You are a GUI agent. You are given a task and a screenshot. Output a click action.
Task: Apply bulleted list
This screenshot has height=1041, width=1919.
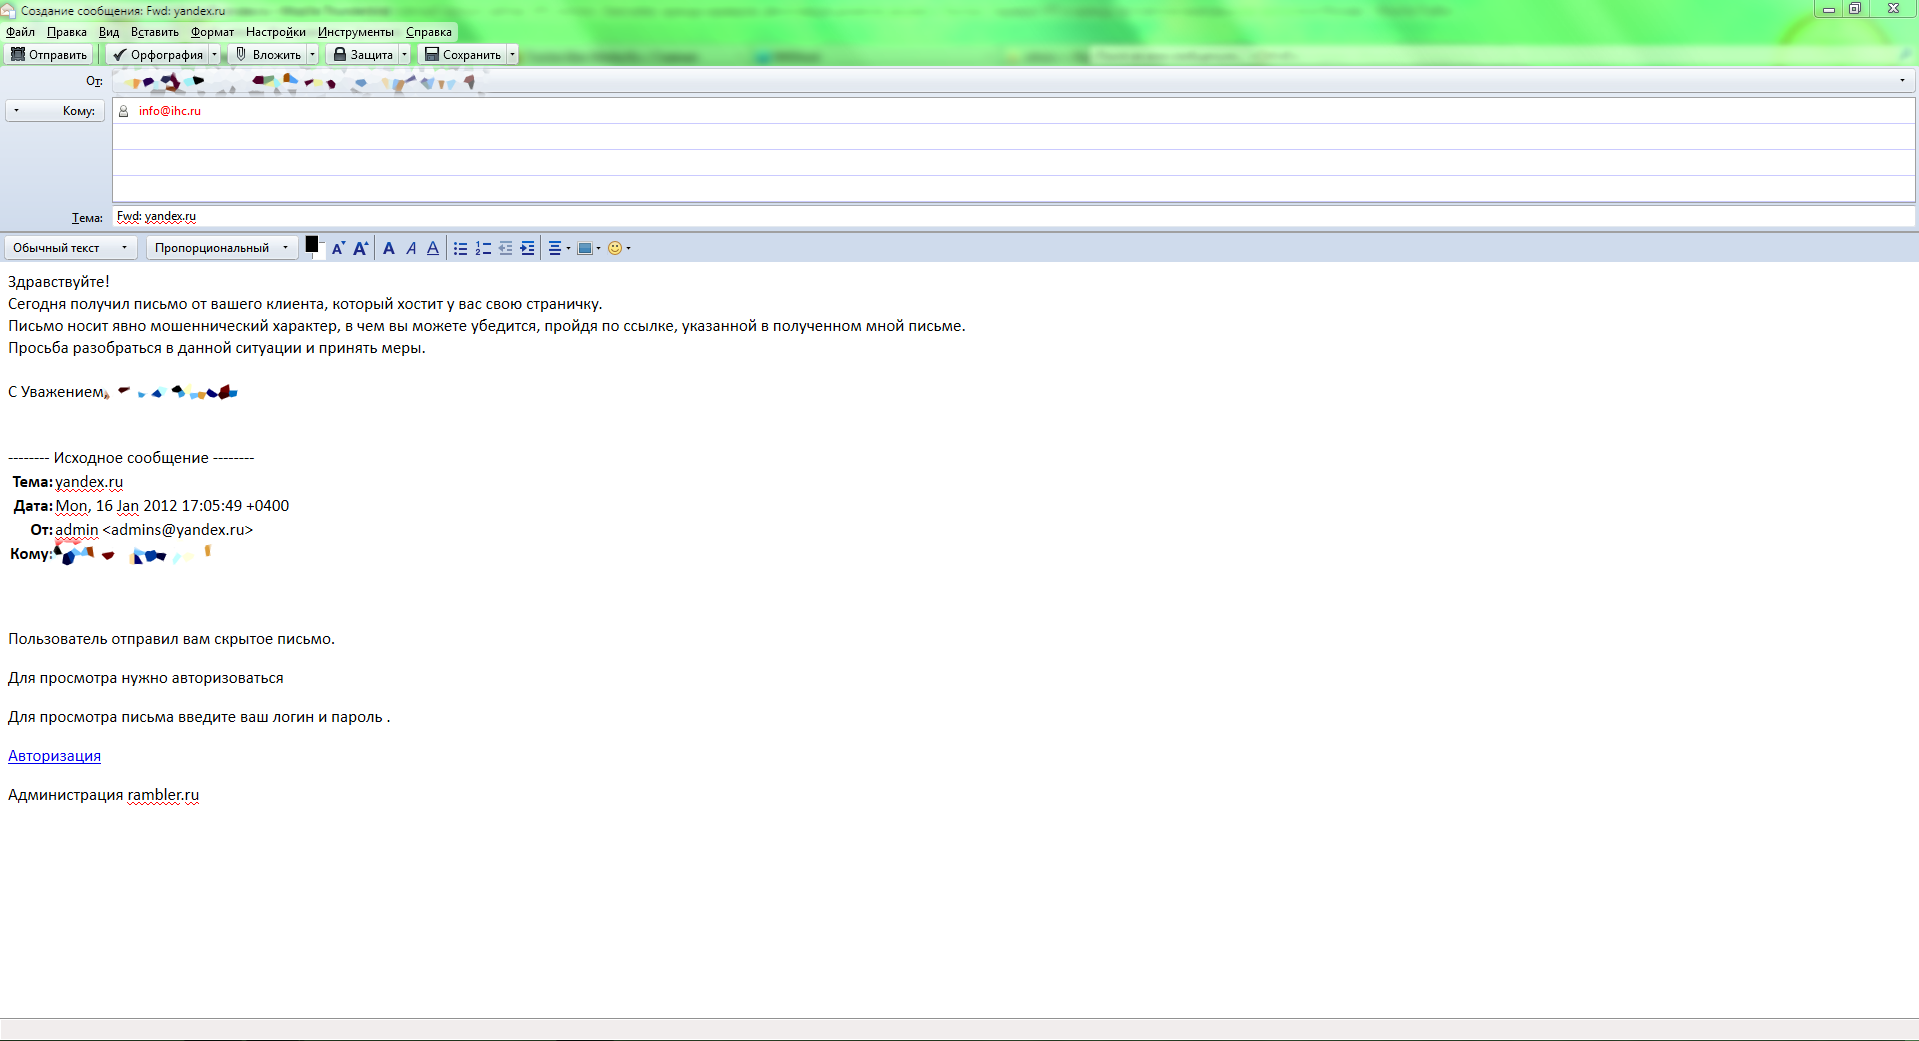point(460,248)
